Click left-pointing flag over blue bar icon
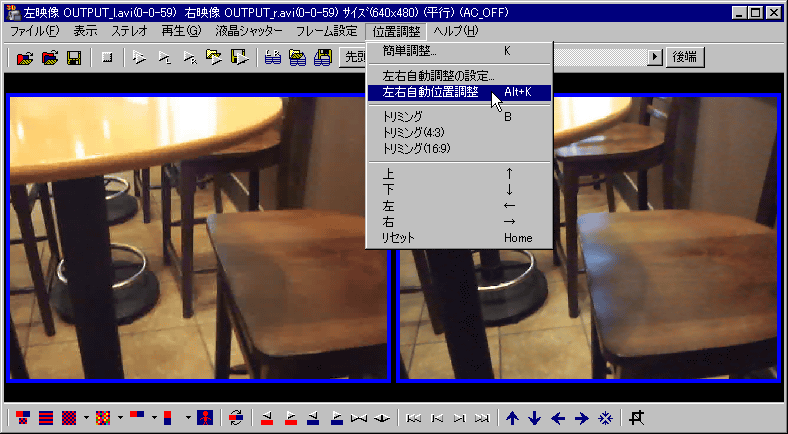Image resolution: width=788 pixels, height=434 pixels. [x=314, y=417]
